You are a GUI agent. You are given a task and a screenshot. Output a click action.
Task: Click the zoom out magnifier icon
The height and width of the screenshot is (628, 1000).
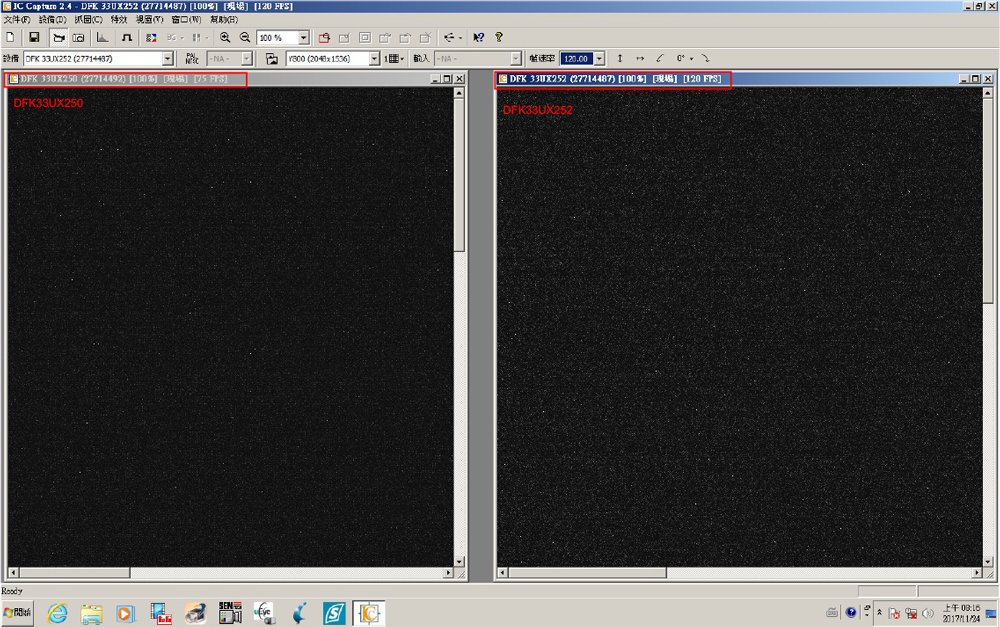point(245,38)
